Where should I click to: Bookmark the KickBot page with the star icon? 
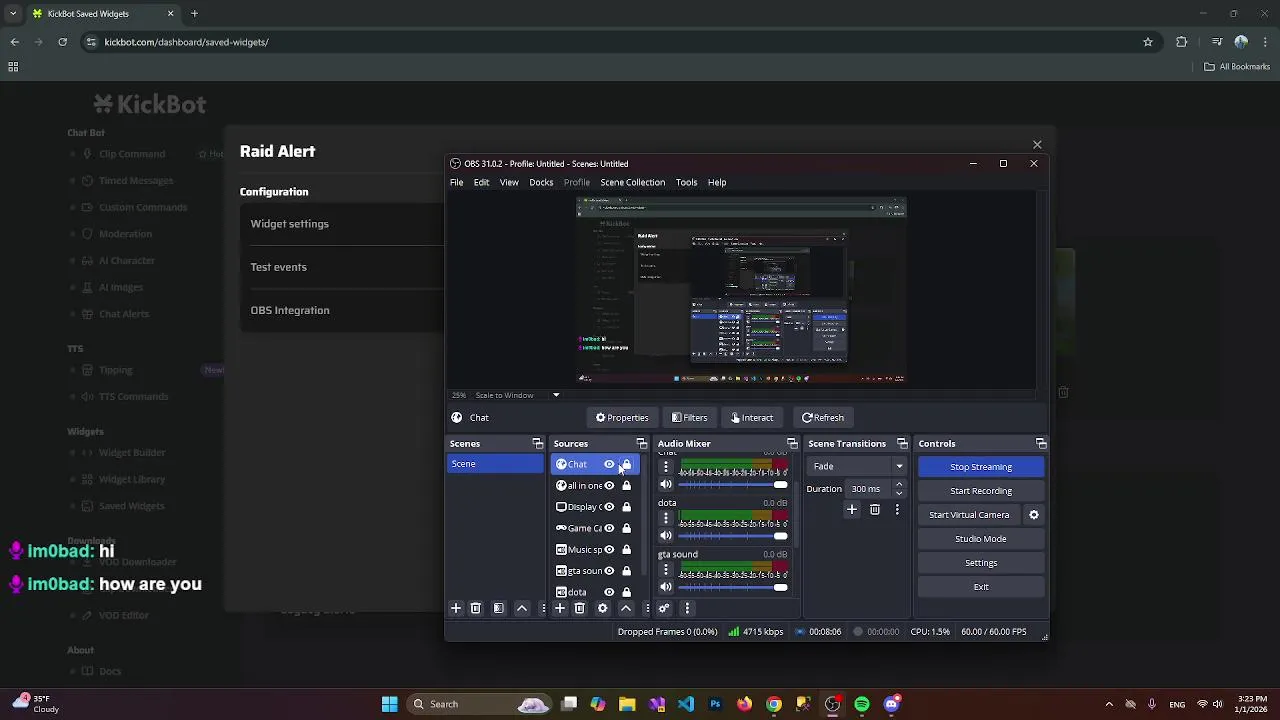pos(1148,42)
